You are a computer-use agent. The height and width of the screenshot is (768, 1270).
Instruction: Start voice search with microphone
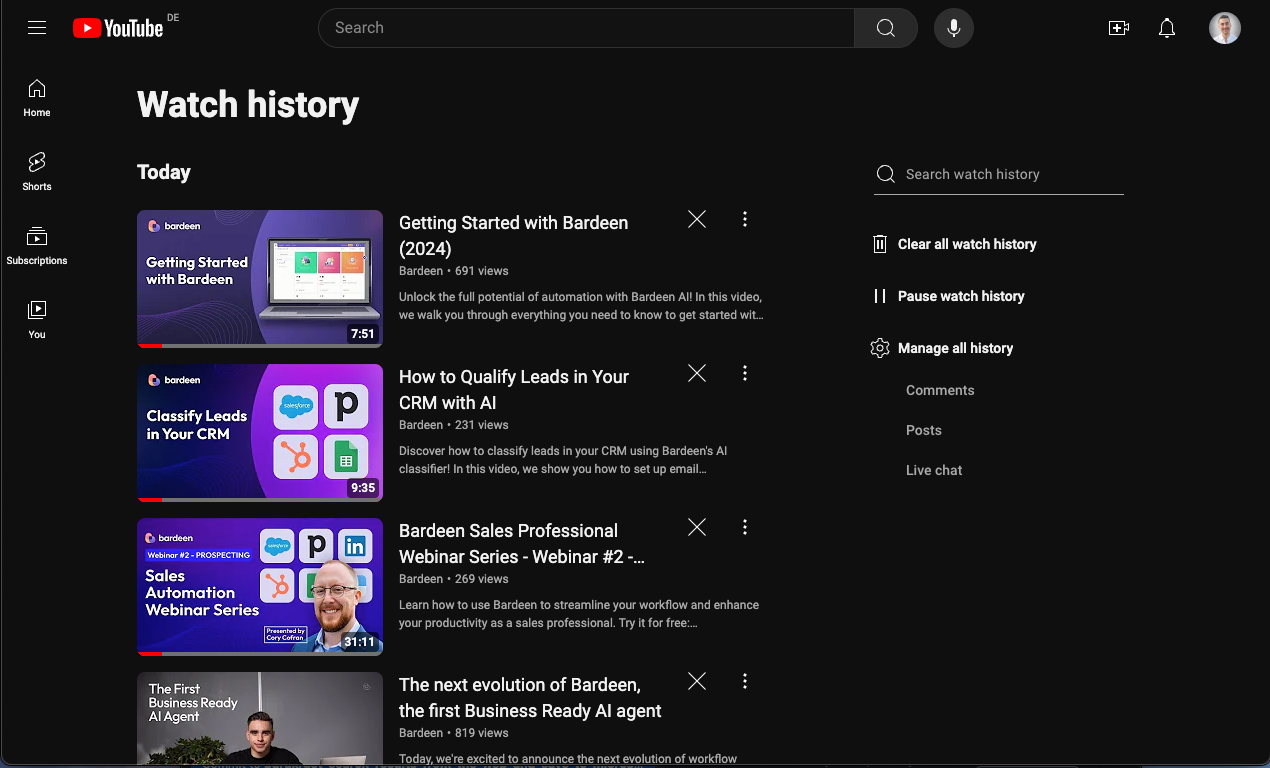pyautogui.click(x=954, y=28)
